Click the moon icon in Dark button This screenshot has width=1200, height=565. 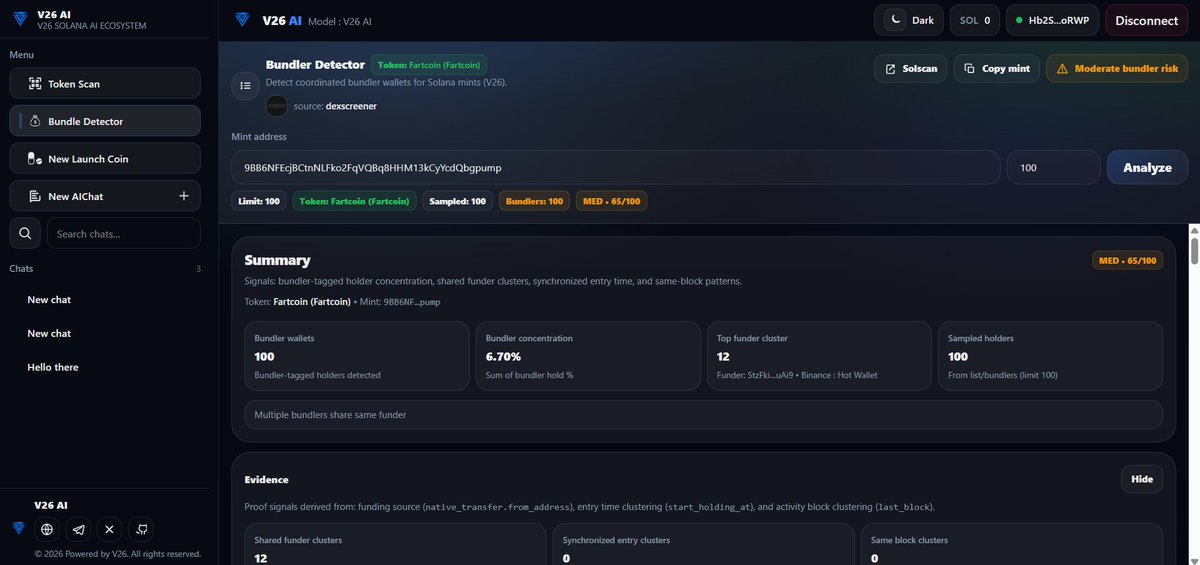point(897,20)
